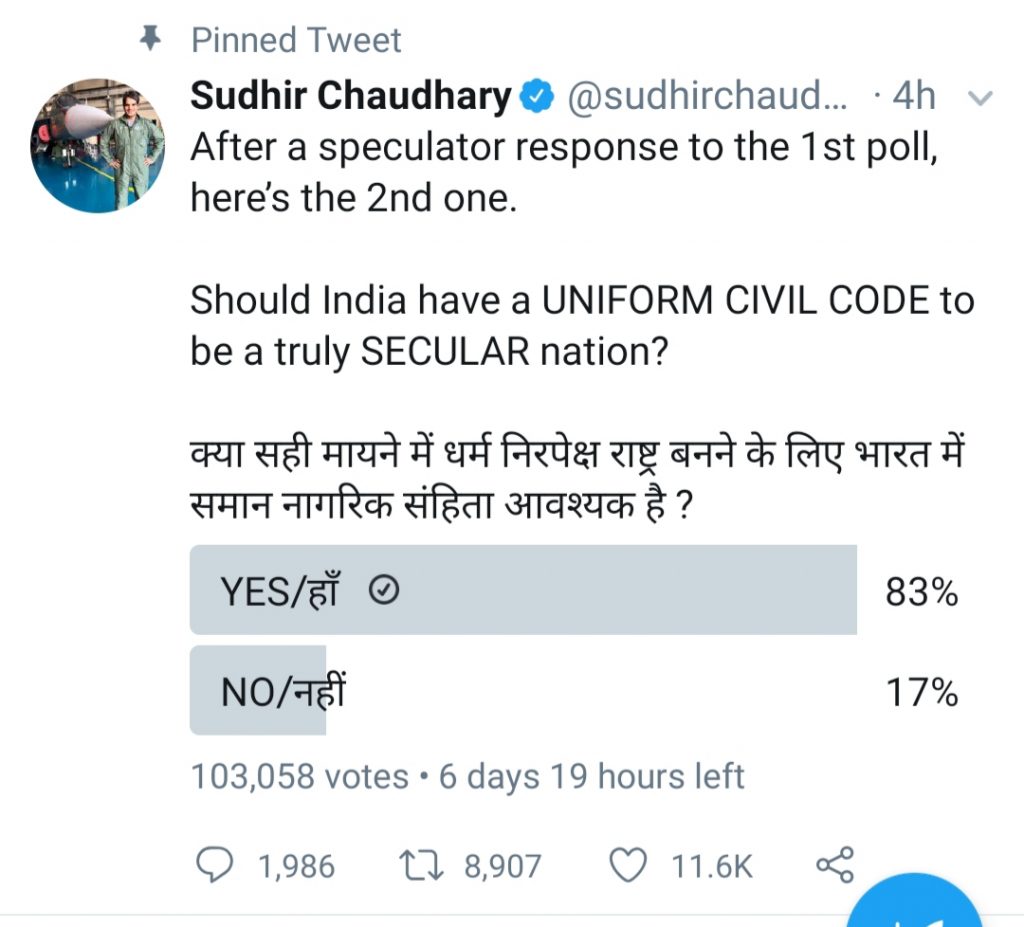
Task: Click the reply speech bubble icon
Action: pyautogui.click(x=214, y=865)
